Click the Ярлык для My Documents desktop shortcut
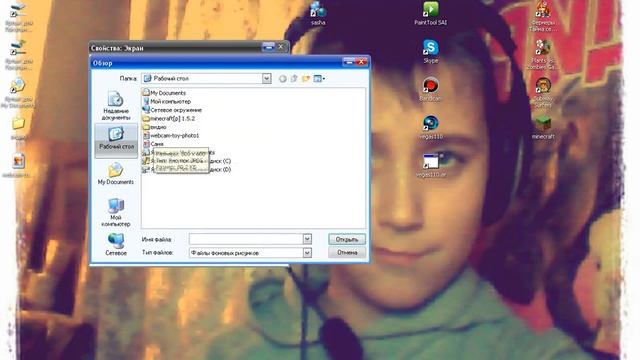 click(x=18, y=93)
